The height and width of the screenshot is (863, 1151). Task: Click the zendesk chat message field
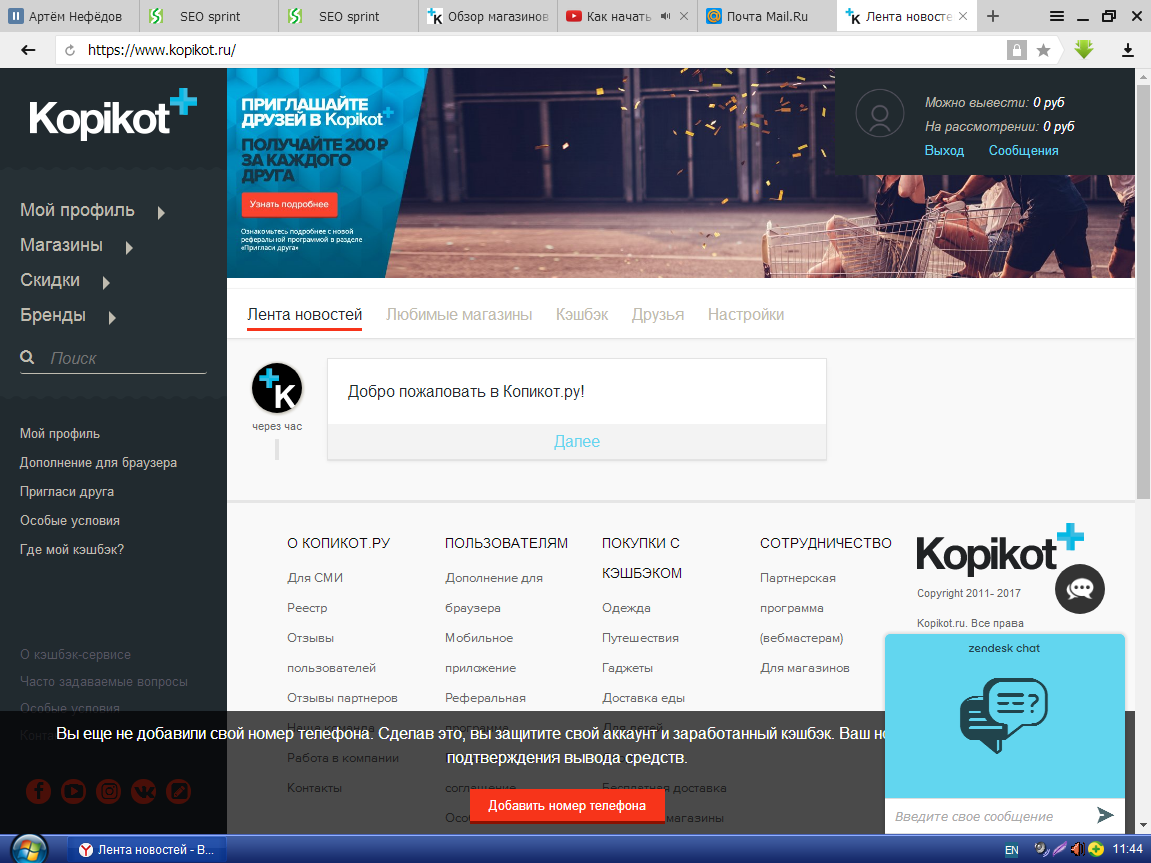(x=989, y=816)
